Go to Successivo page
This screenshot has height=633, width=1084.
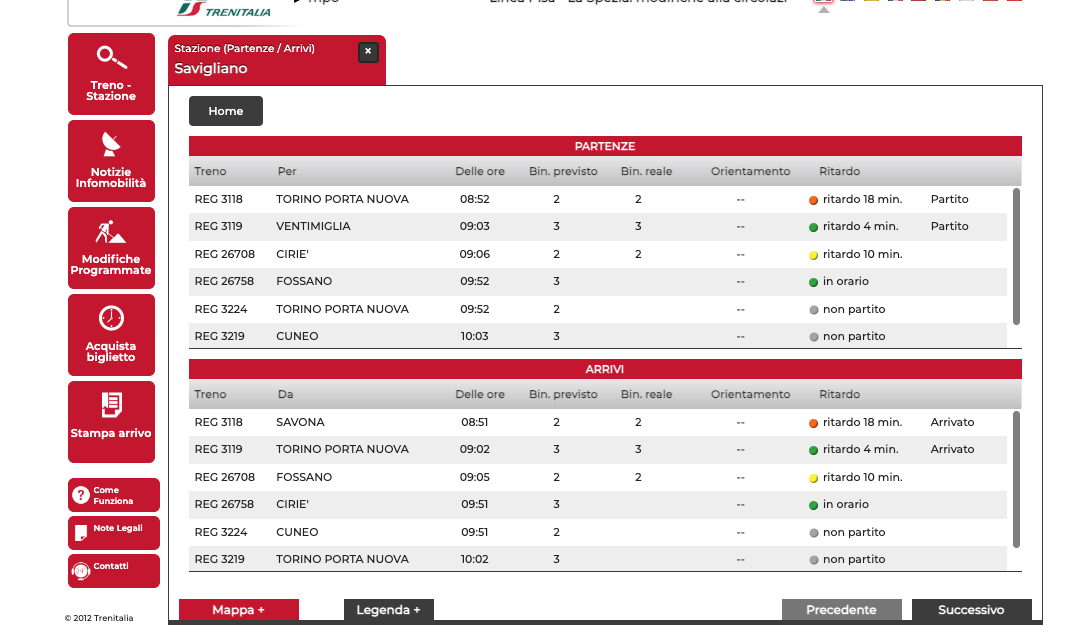click(970, 610)
